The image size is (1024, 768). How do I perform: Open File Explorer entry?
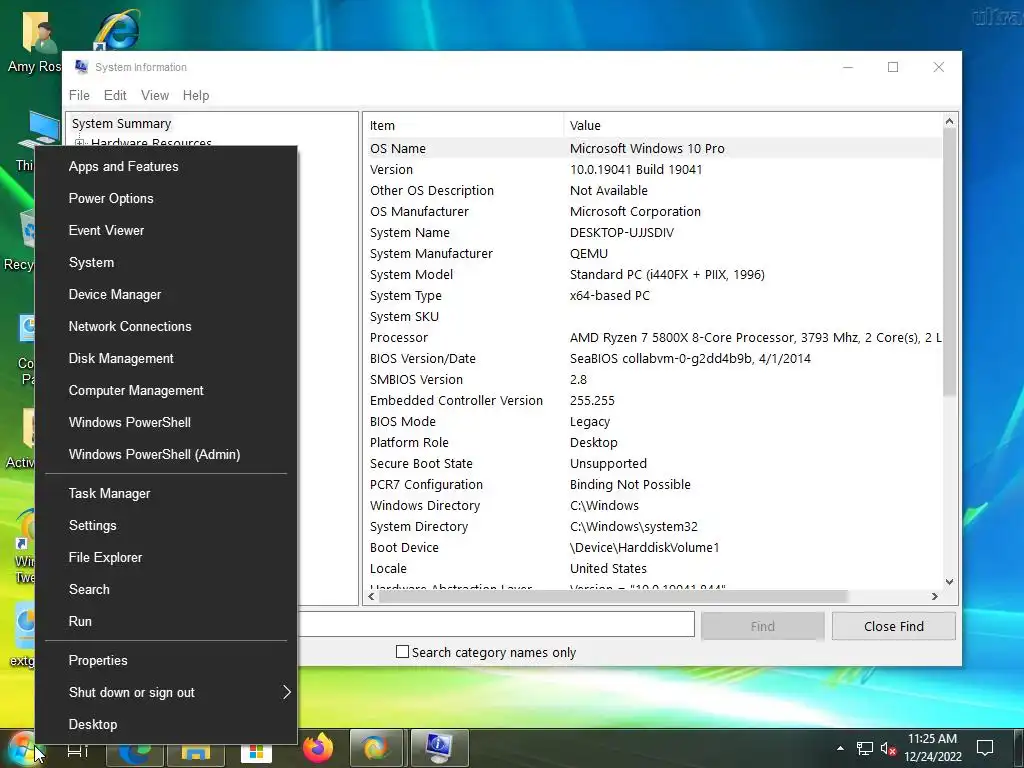(166, 558)
